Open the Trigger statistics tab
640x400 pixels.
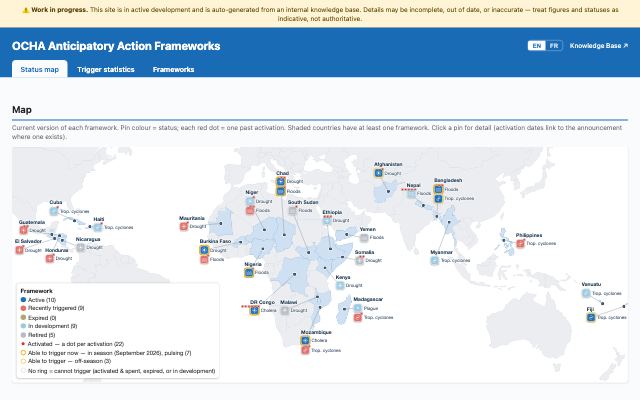(106, 69)
